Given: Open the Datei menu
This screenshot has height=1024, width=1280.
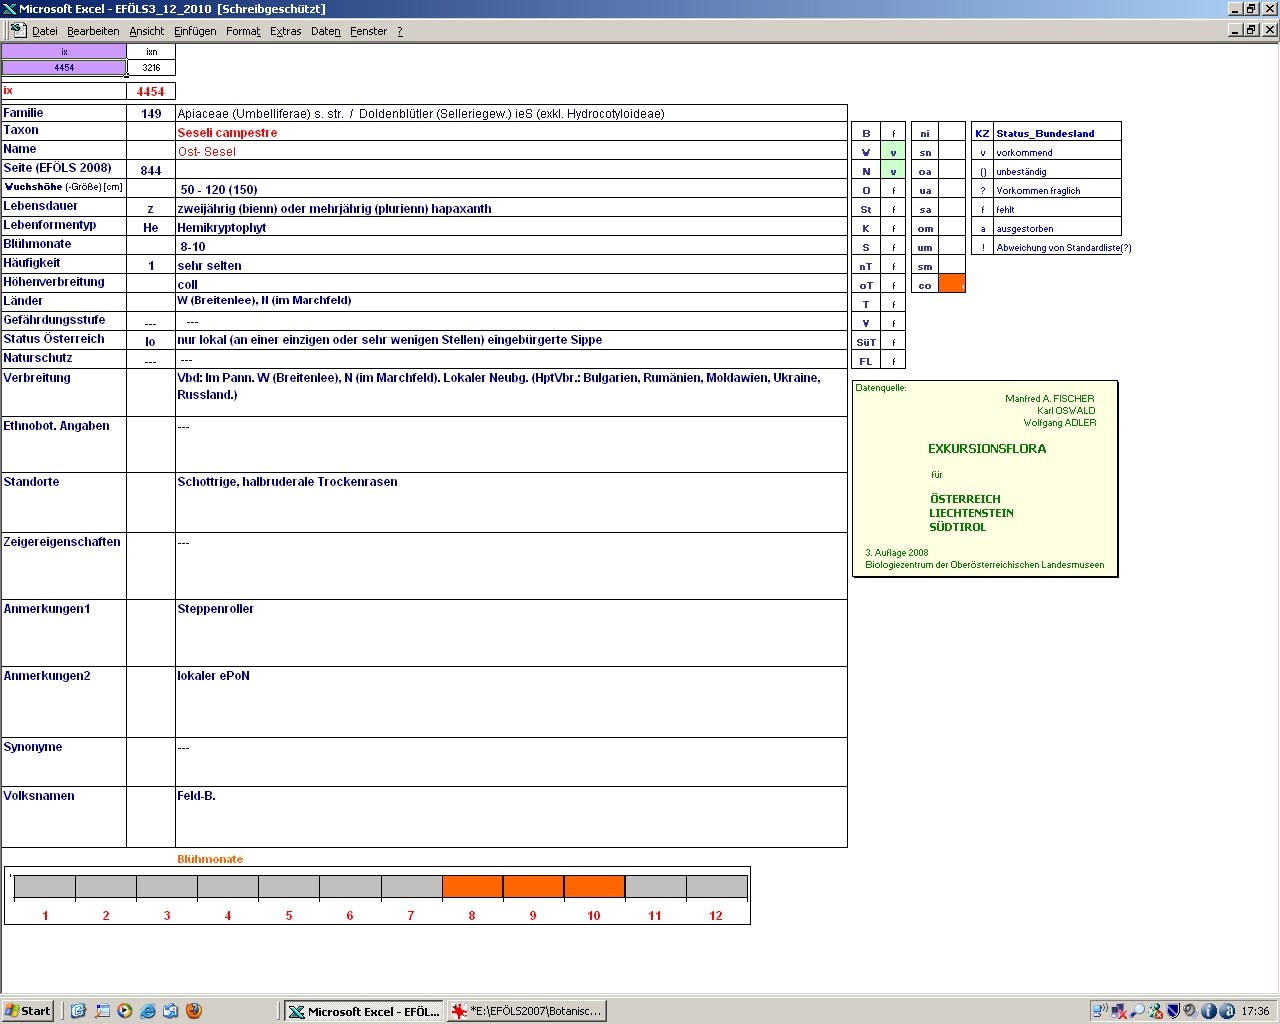Looking at the screenshot, I should click(45, 31).
